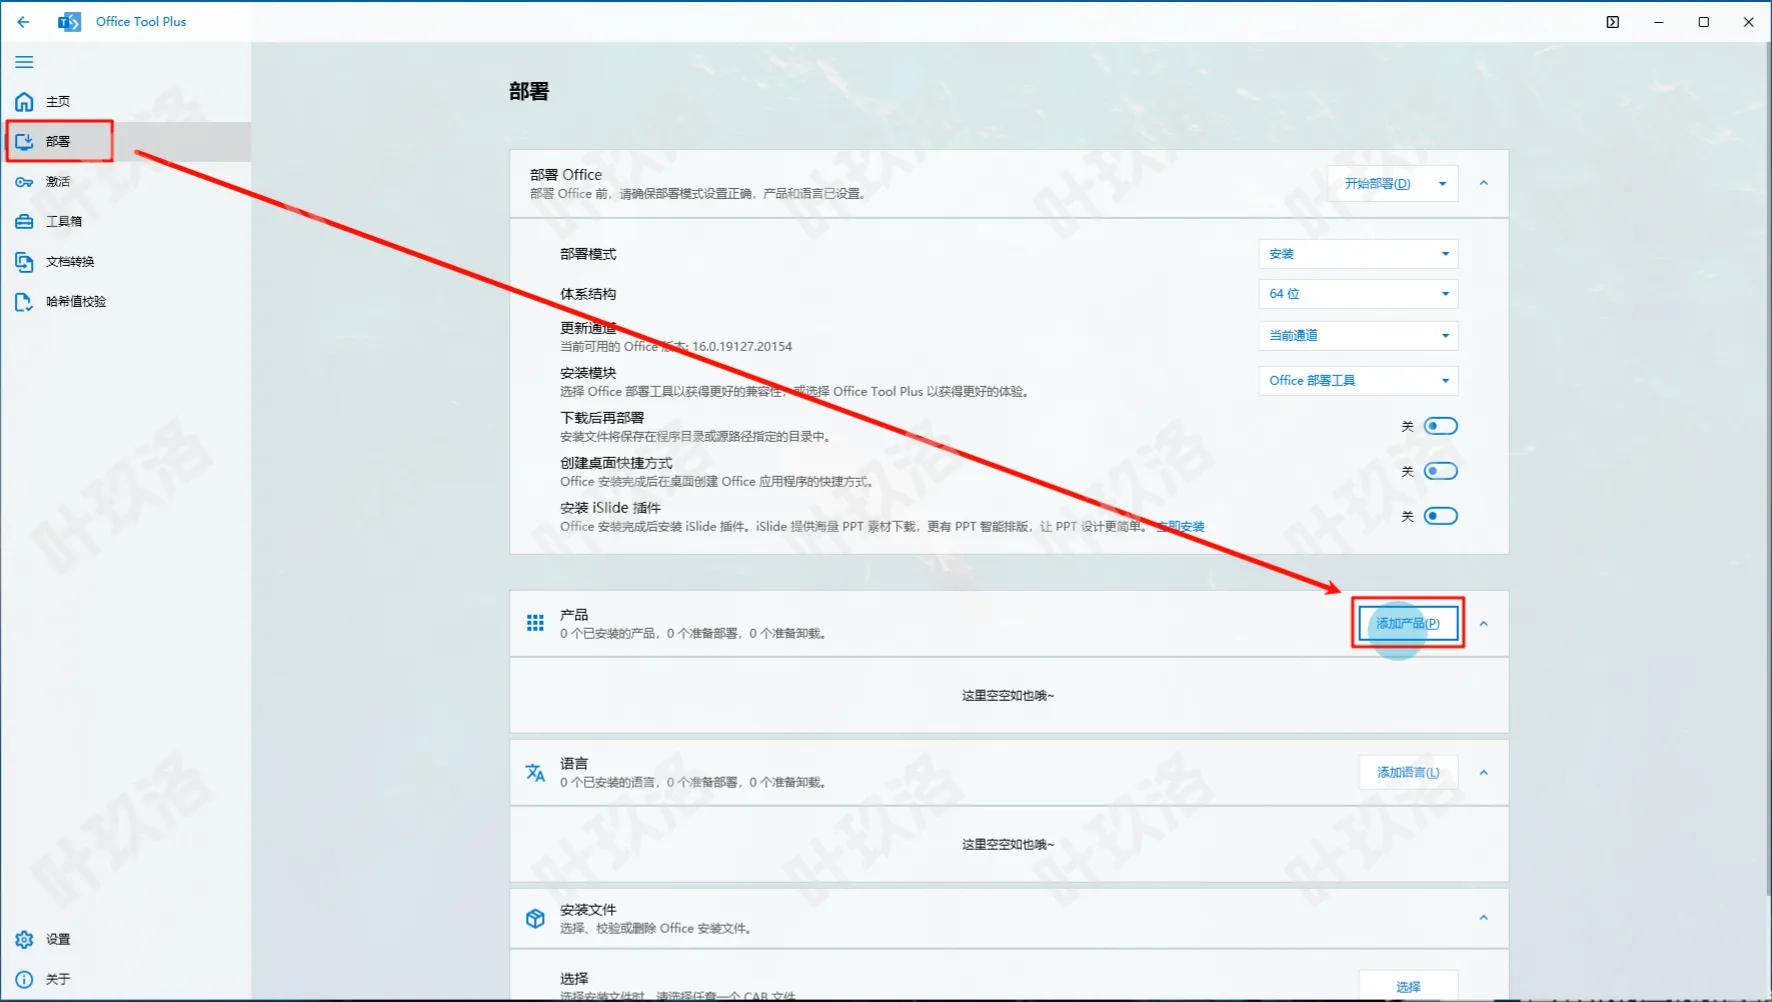Click the 语言 translate icon
1772x1002 pixels.
(x=535, y=772)
